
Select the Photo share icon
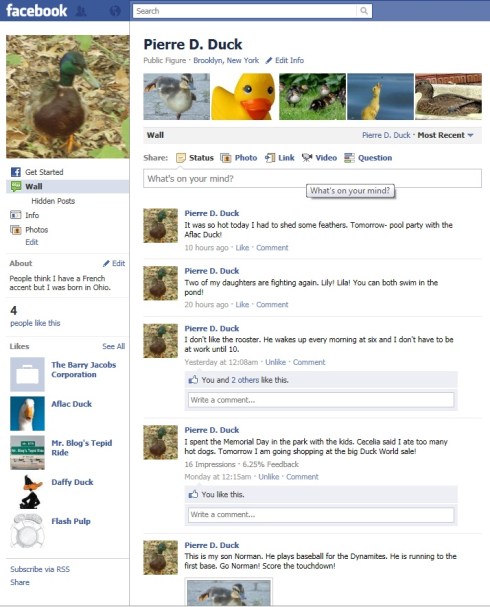coord(226,158)
